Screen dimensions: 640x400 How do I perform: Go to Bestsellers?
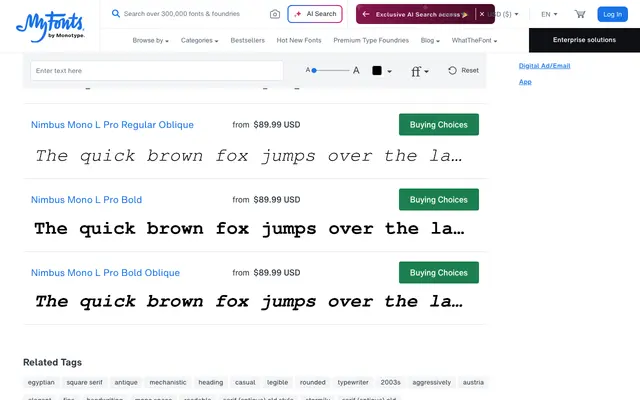coord(247,40)
